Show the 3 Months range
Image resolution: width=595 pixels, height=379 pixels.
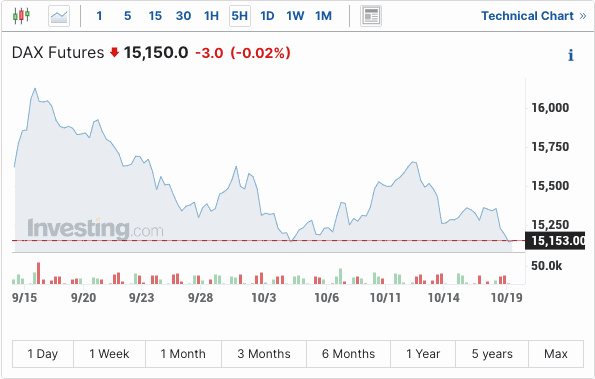[x=264, y=354]
